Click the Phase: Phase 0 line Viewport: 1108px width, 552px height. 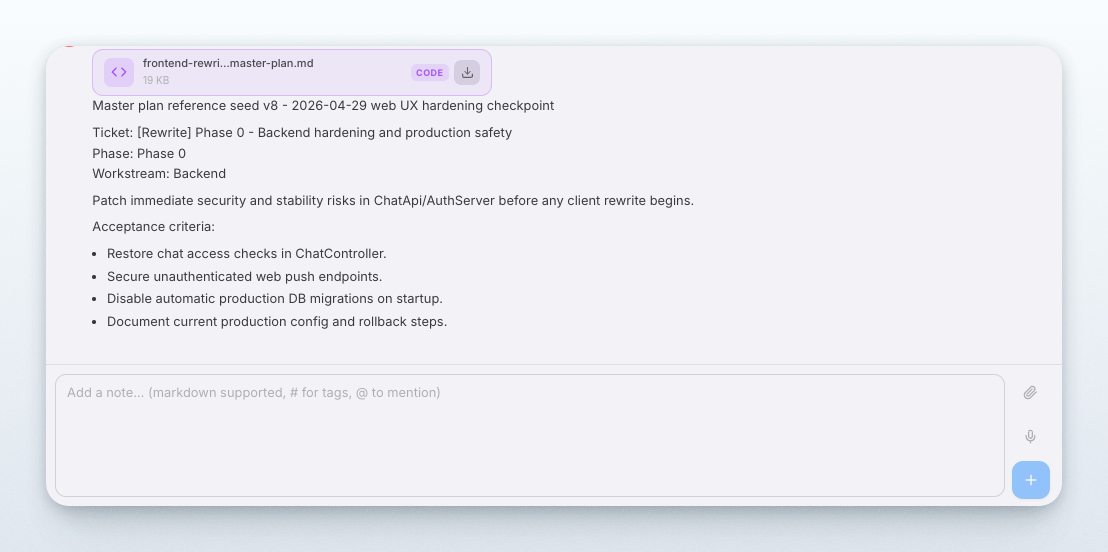click(x=139, y=153)
